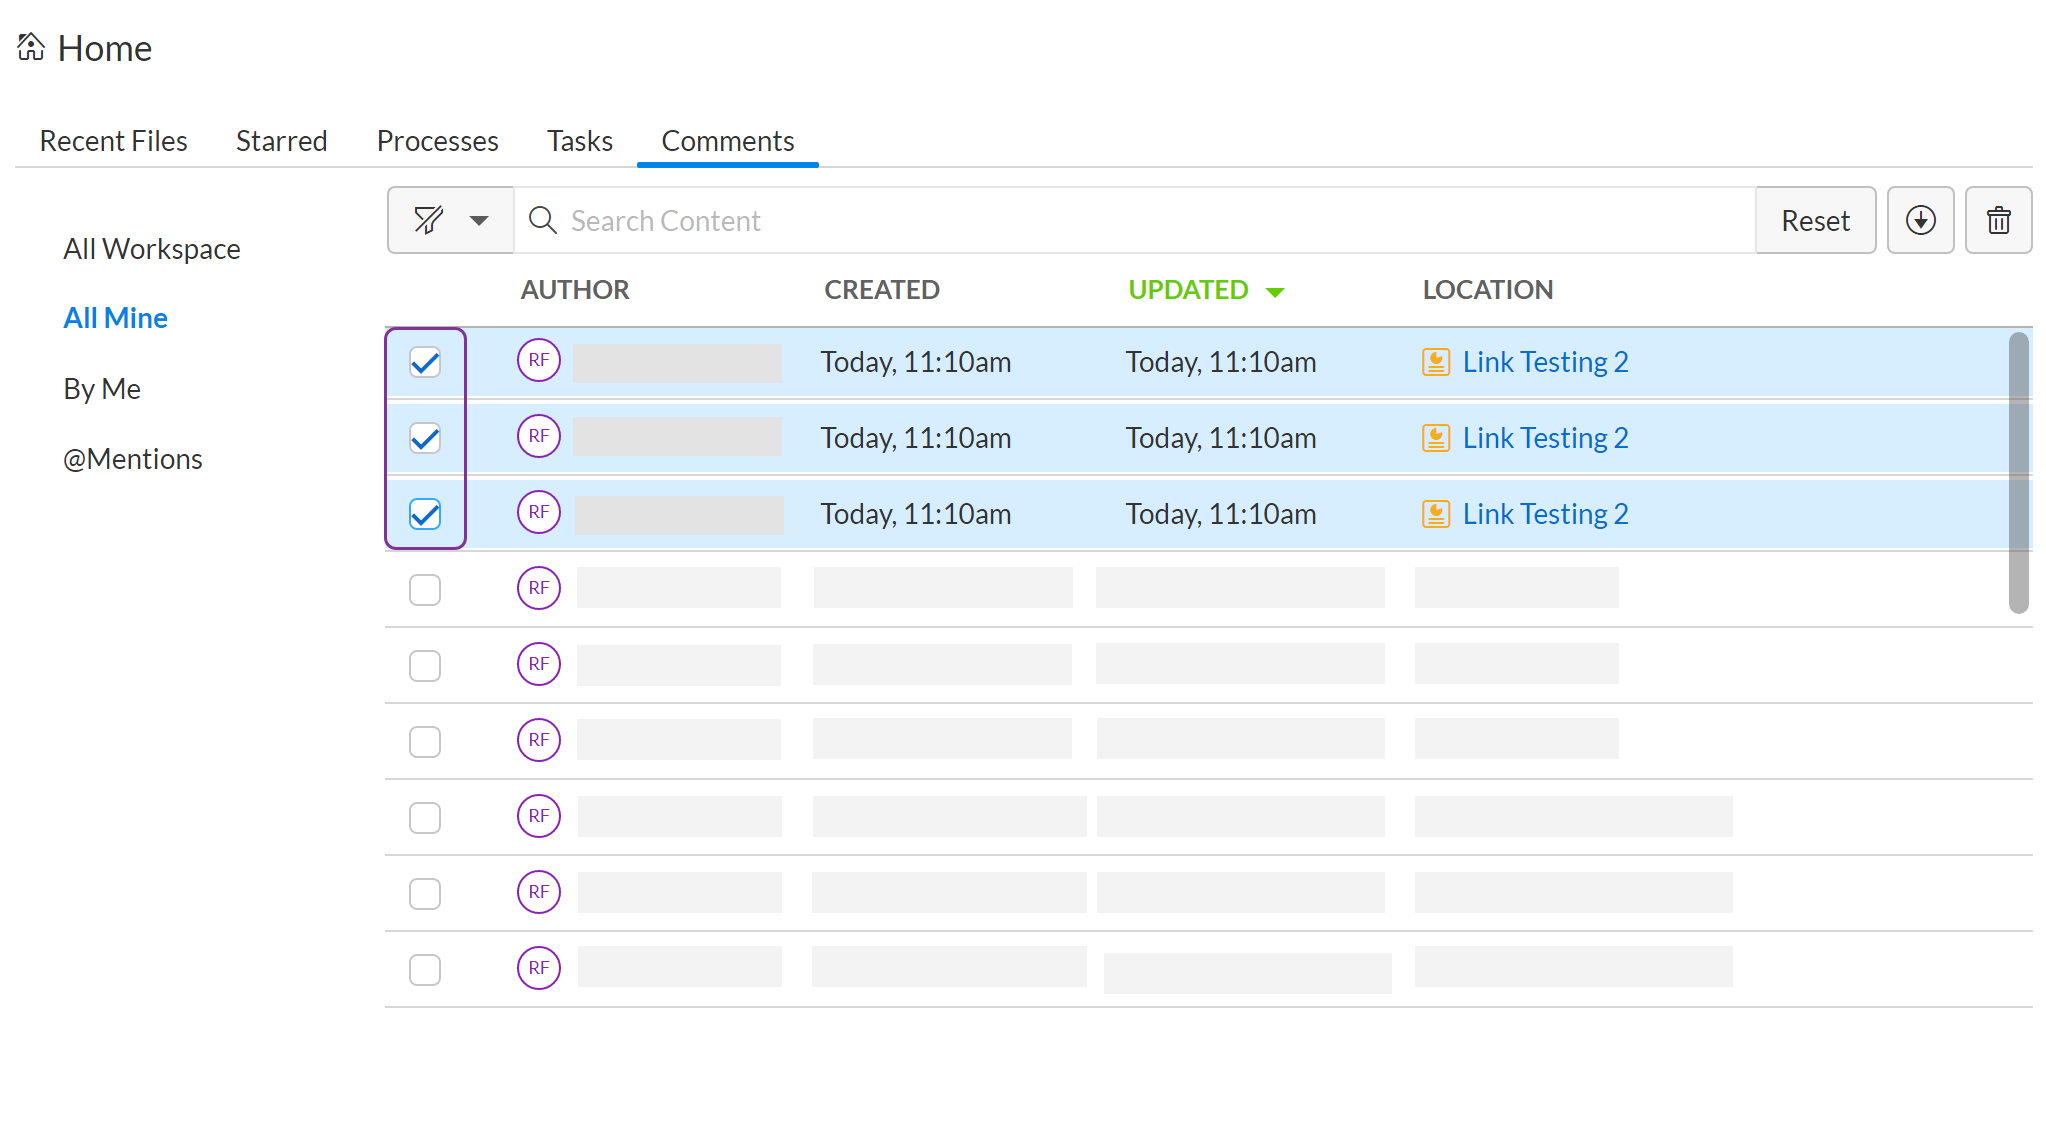
Task: Open Link Testing 2 in second row
Action: pos(1545,438)
